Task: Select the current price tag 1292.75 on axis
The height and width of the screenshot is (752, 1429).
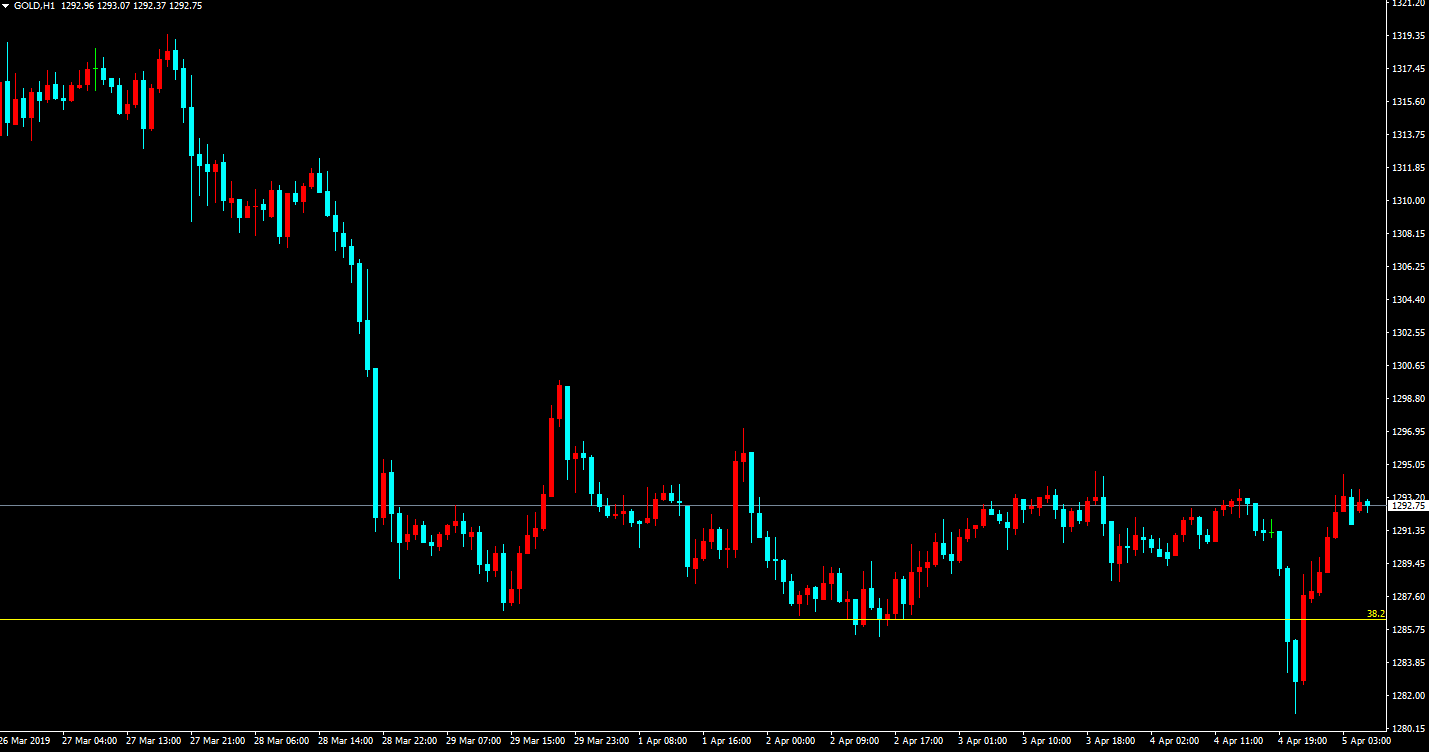Action: pyautogui.click(x=1407, y=506)
